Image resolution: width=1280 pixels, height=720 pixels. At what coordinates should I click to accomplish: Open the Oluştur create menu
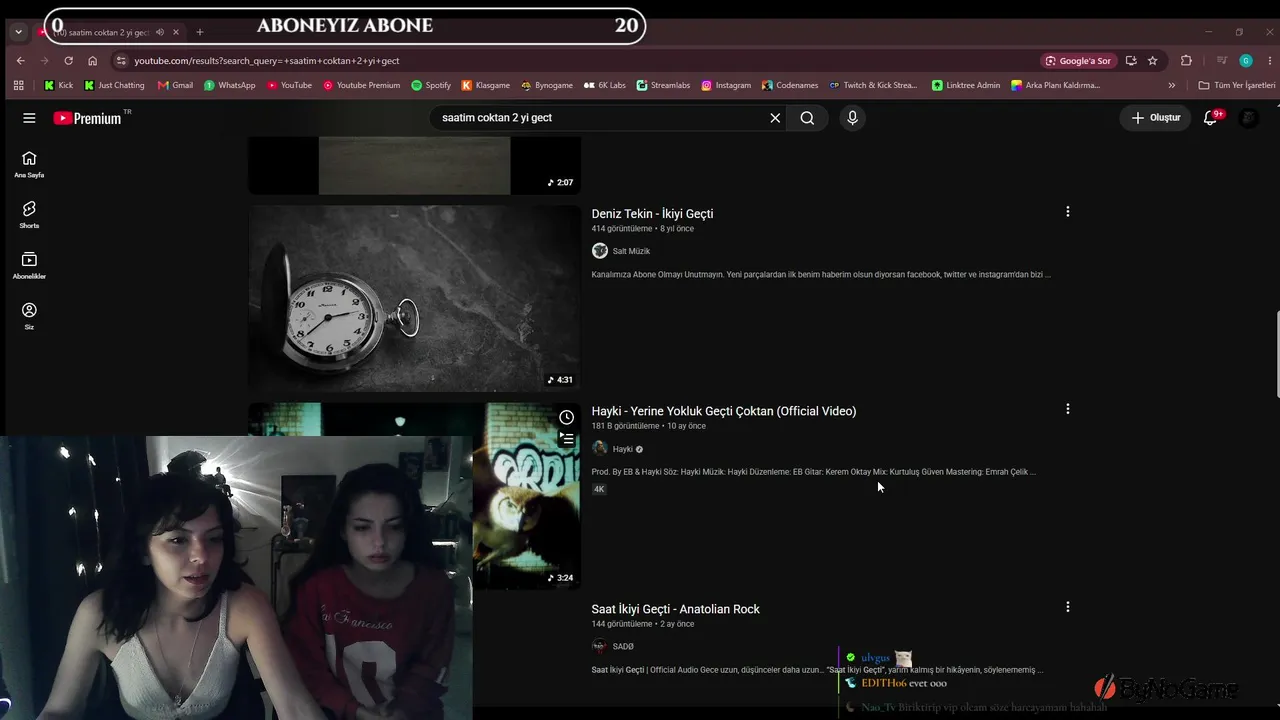pyautogui.click(x=1156, y=118)
